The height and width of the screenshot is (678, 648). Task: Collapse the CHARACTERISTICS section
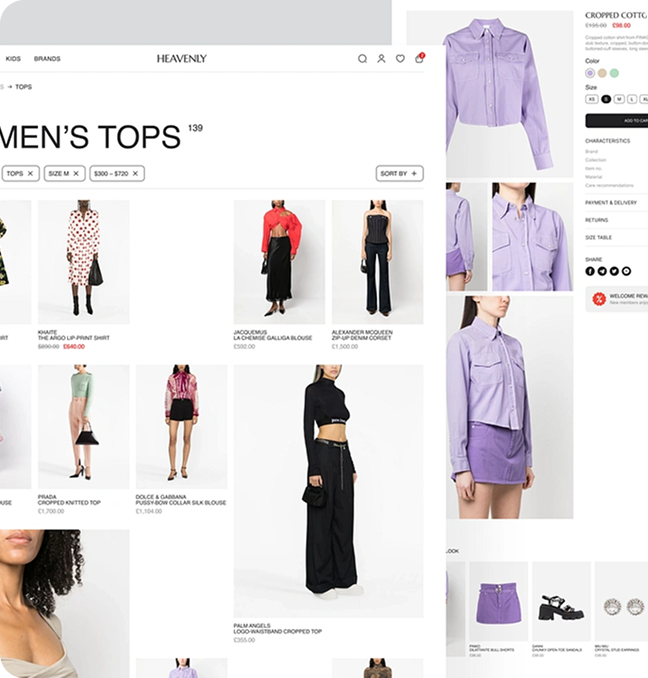click(x=608, y=141)
